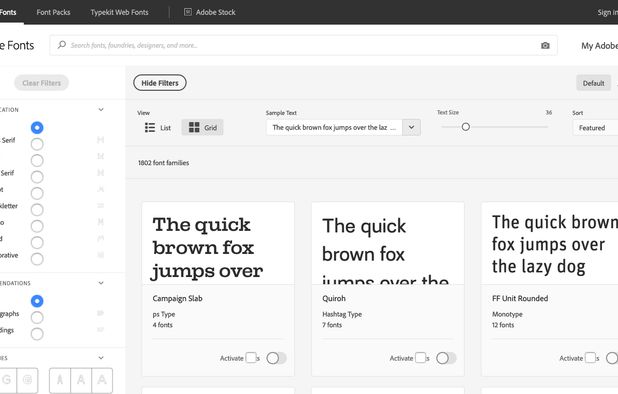The image size is (618, 394).
Task: Toggle Activate switch for Quiroh
Action: tap(446, 358)
